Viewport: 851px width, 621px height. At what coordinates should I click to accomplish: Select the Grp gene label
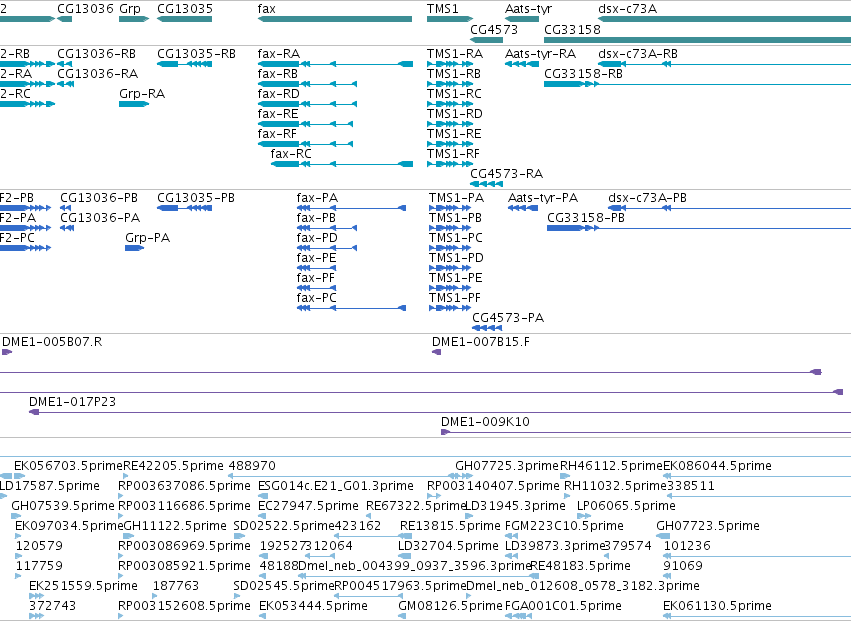point(130,9)
